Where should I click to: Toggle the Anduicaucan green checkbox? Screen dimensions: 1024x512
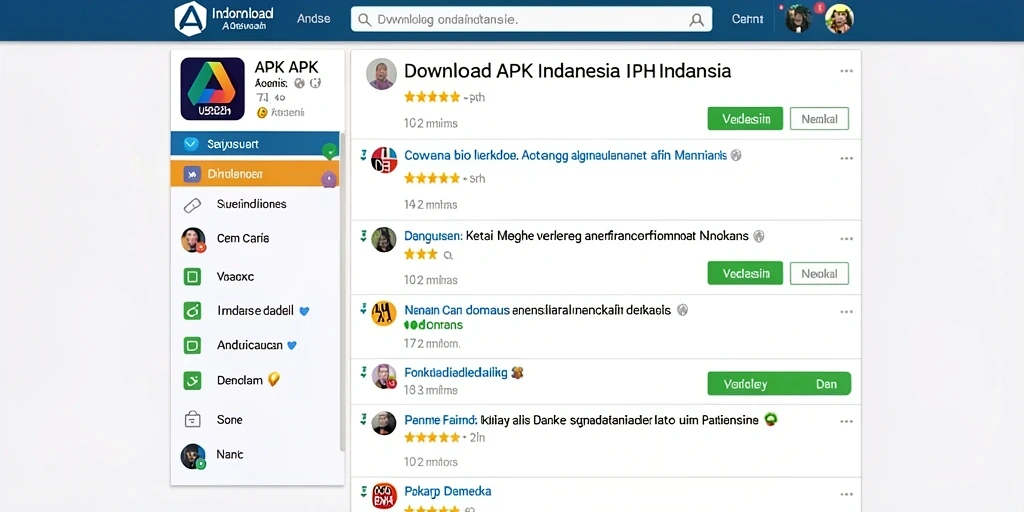point(192,345)
